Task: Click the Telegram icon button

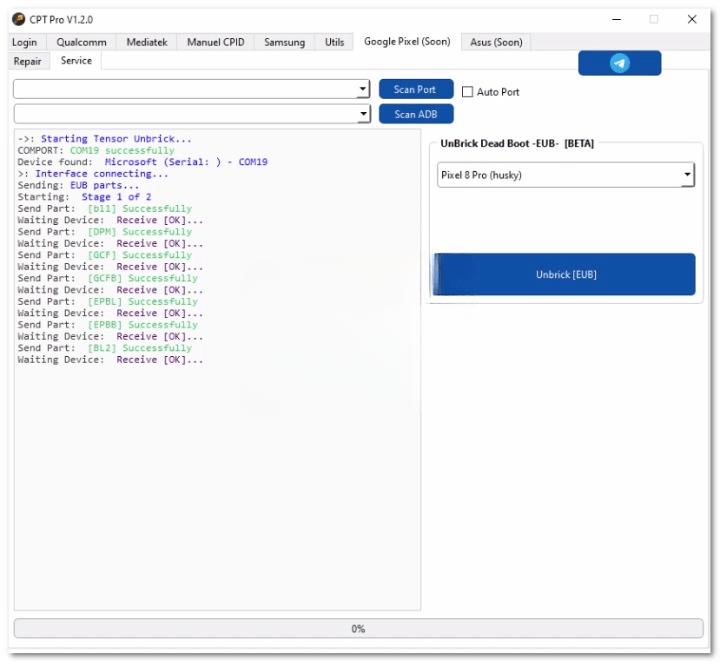Action: (x=619, y=63)
